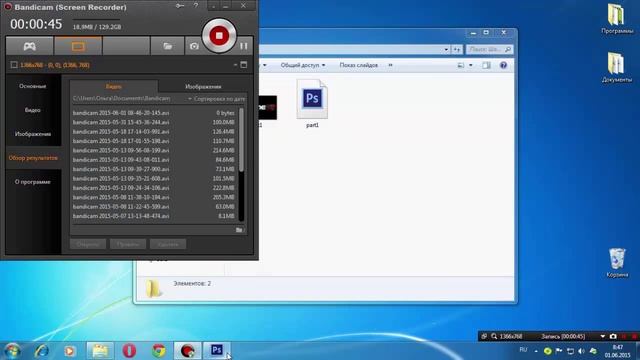Switch to Photoshop from the taskbar

(x=217, y=350)
